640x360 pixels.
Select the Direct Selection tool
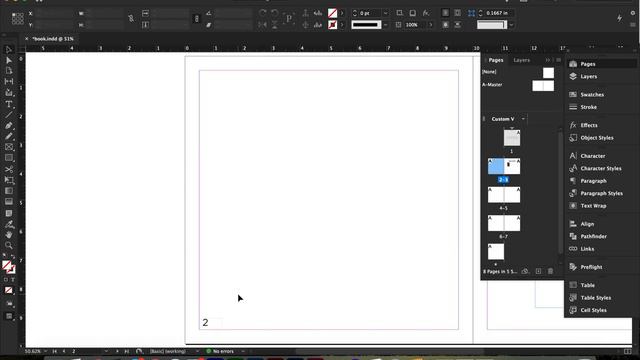tap(9, 60)
